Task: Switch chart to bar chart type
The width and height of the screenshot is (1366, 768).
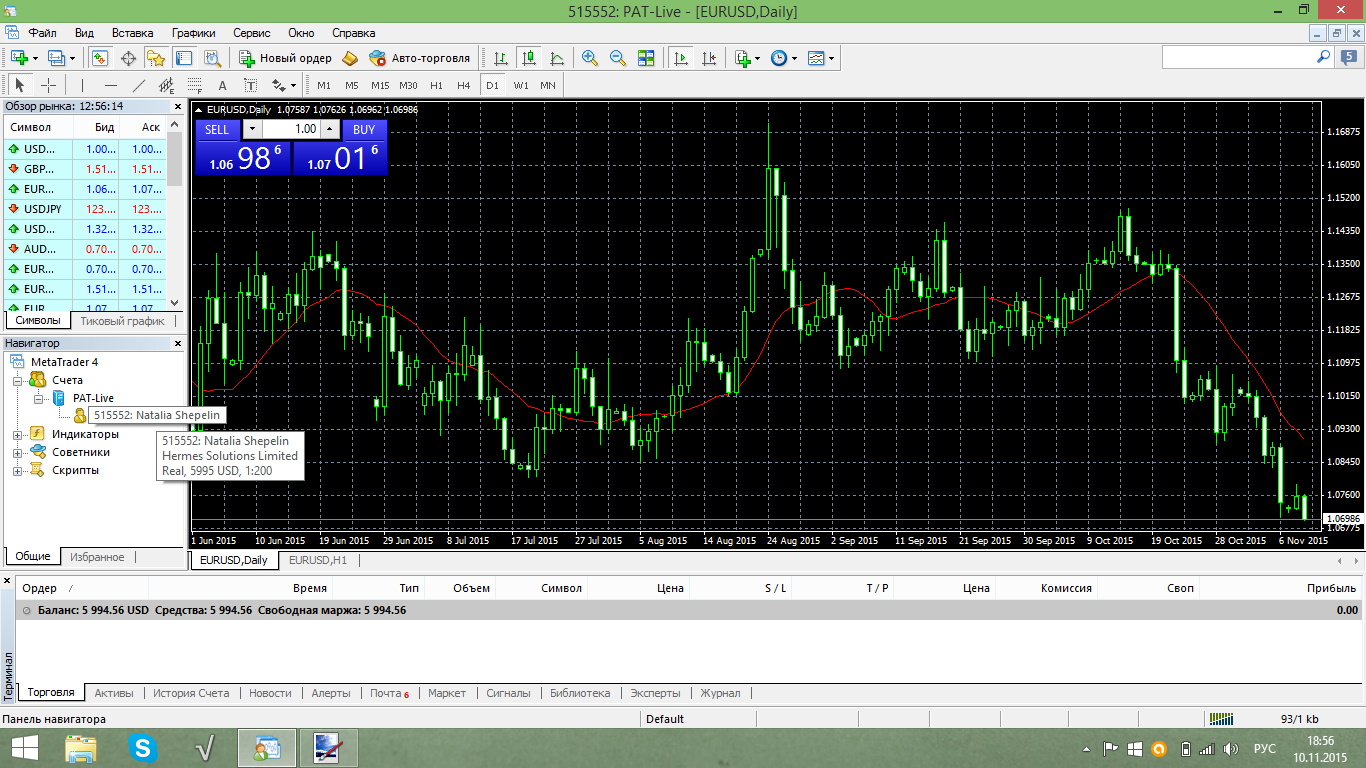Action: click(500, 58)
